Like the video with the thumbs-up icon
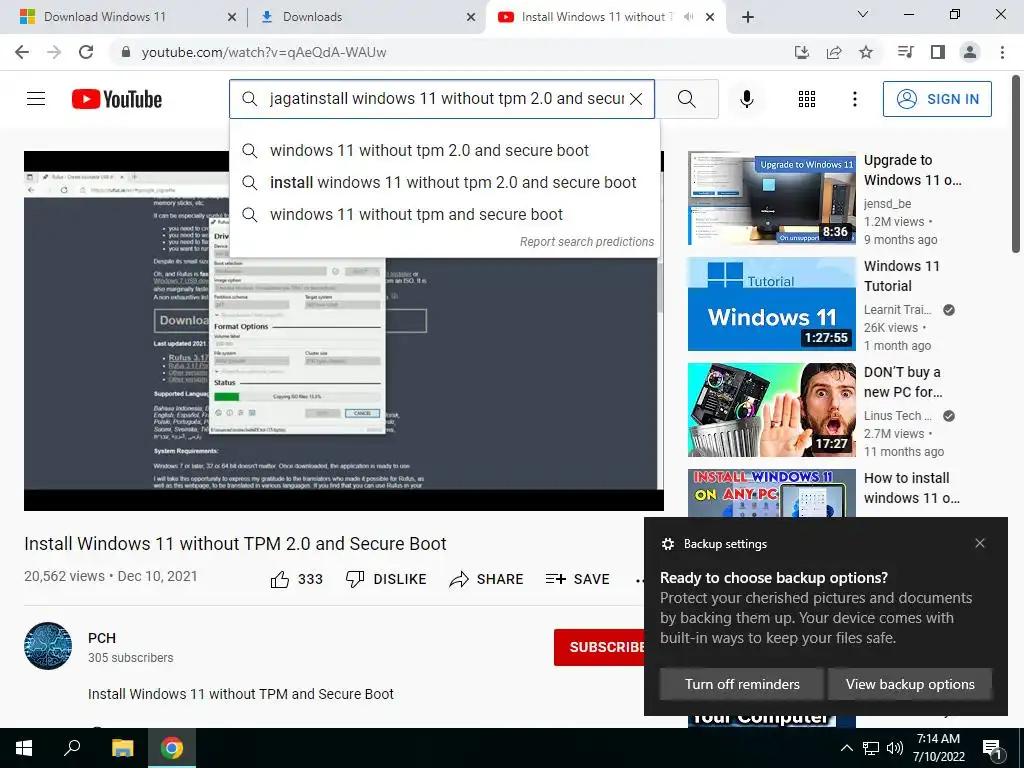 pyautogui.click(x=280, y=579)
